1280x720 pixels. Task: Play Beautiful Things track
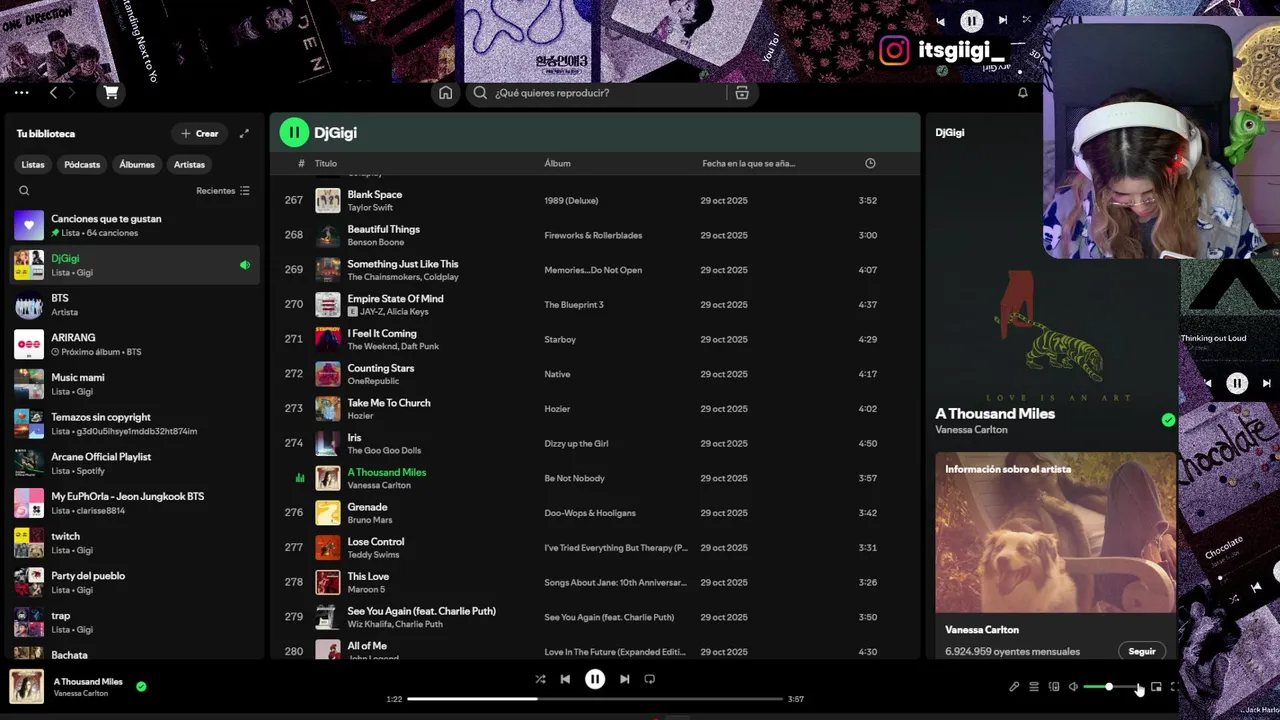coord(596,235)
